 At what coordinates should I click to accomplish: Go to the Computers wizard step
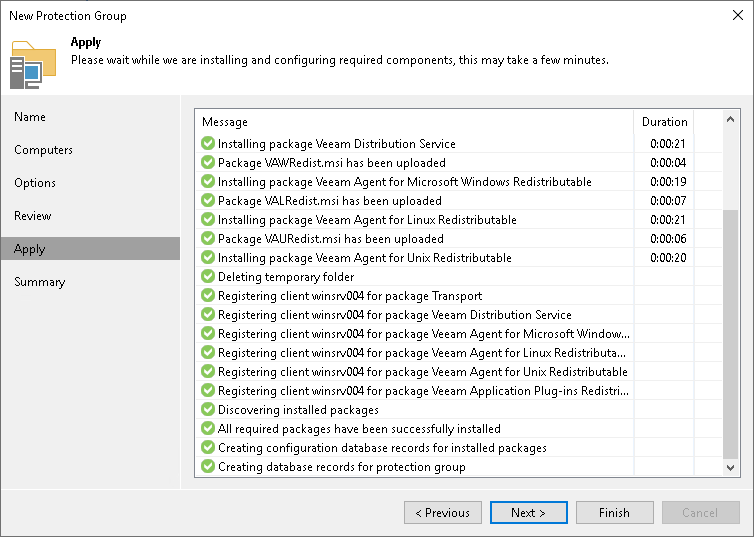pyautogui.click(x=43, y=150)
